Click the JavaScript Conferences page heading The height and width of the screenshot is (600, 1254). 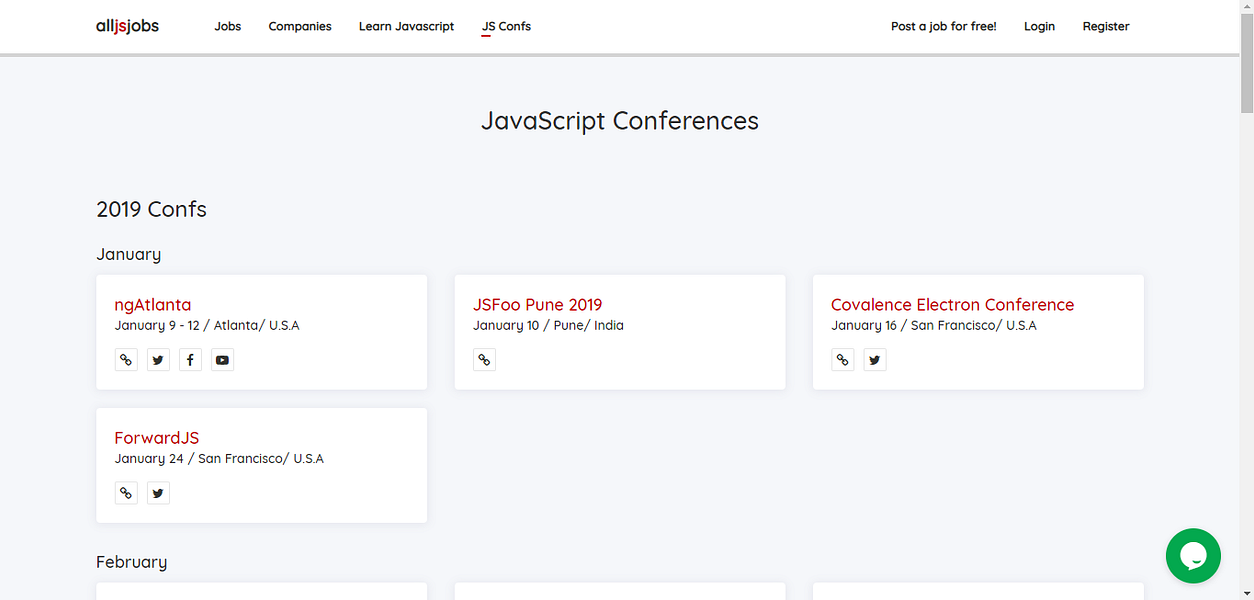tap(620, 121)
